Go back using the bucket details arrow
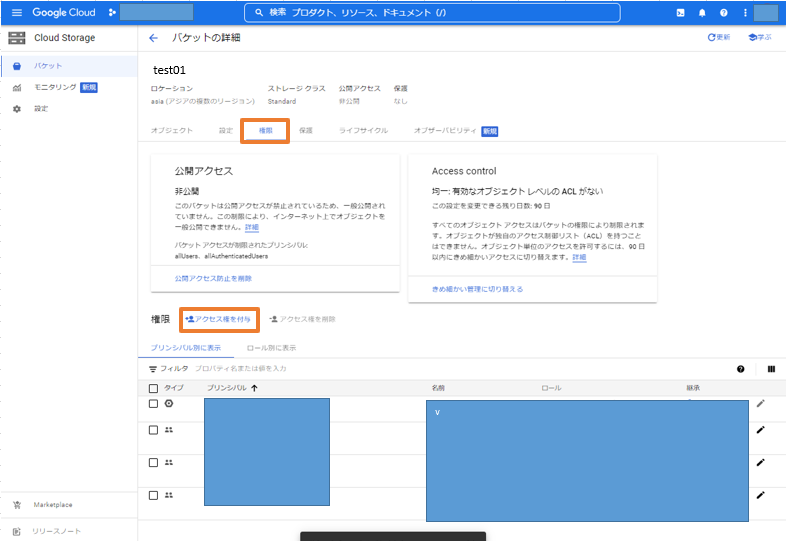The height and width of the screenshot is (541, 786). [x=153, y=38]
